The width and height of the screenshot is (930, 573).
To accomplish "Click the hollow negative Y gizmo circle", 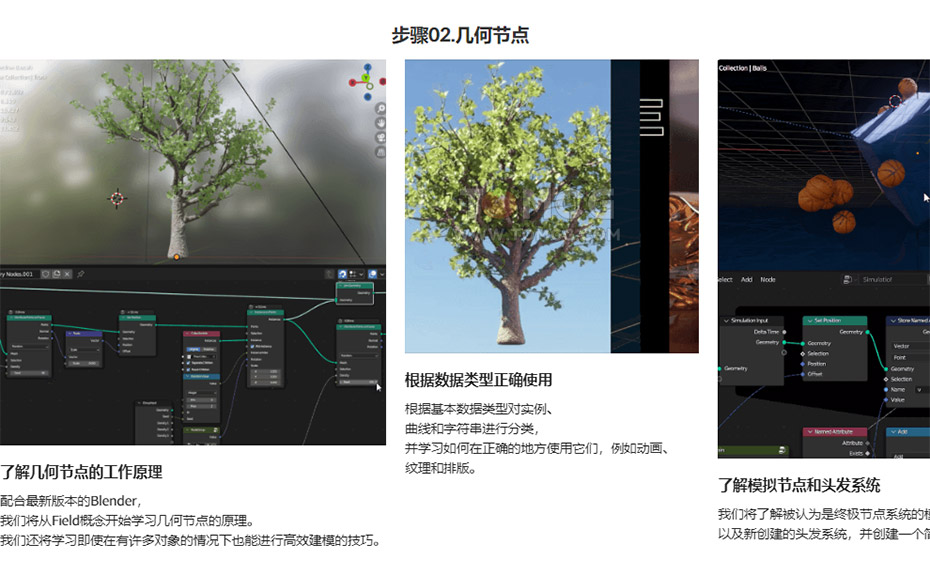I will [370, 86].
